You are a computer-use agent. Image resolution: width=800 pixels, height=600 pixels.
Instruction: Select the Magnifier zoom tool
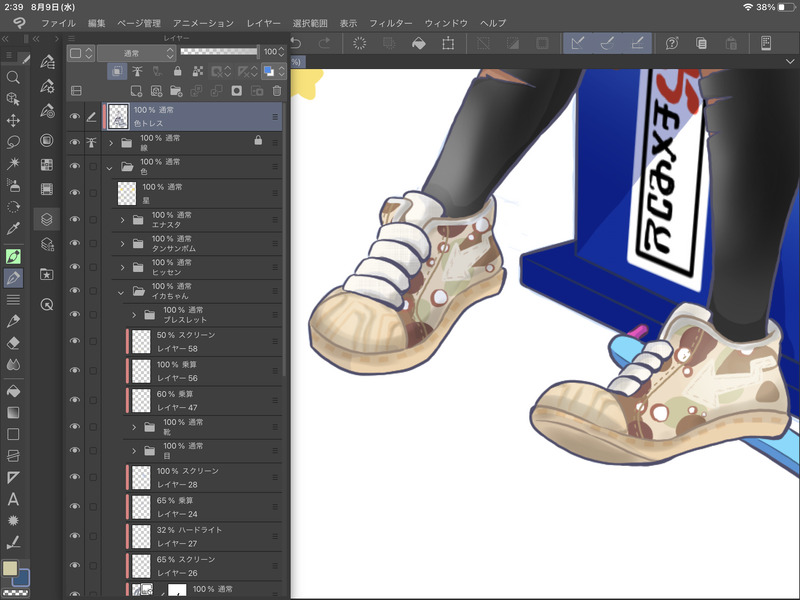pyautogui.click(x=13, y=77)
